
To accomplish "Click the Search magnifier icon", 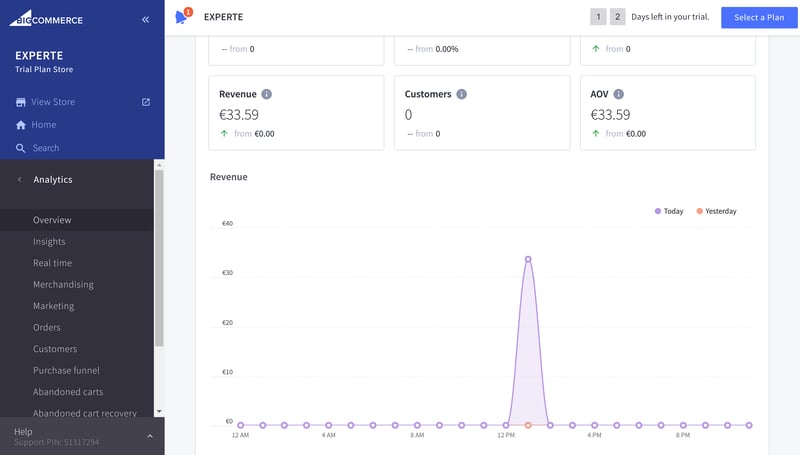I will pyautogui.click(x=20, y=148).
